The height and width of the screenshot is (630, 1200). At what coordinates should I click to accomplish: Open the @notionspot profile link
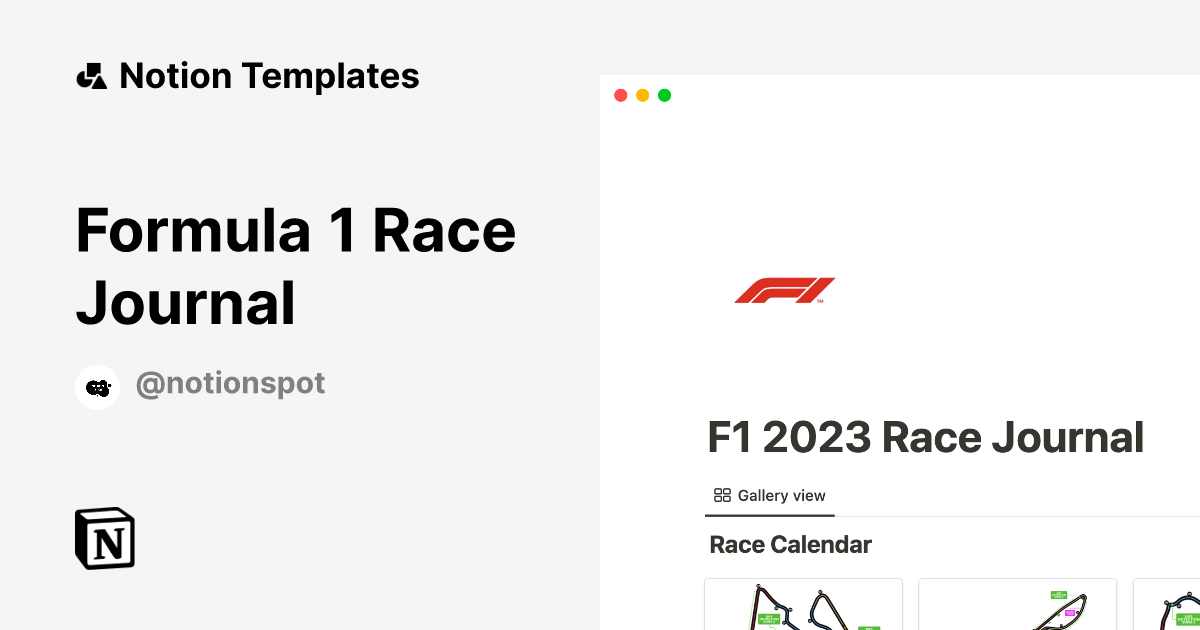click(230, 384)
